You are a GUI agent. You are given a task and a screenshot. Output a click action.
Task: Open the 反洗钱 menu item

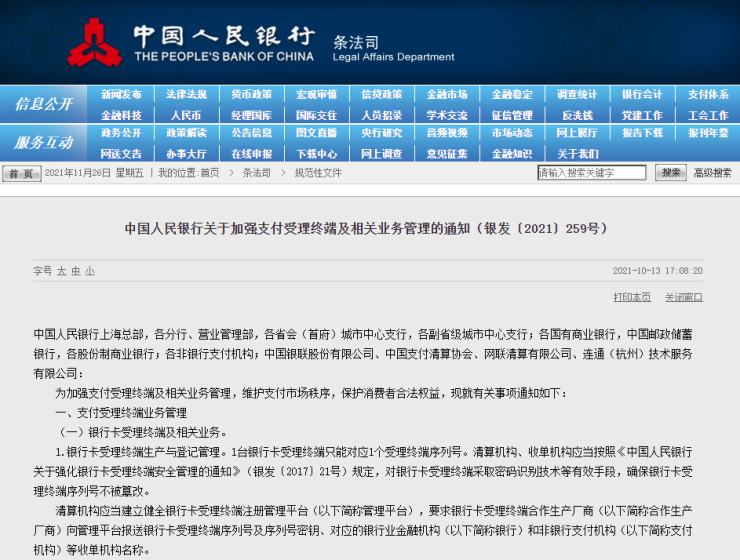pyautogui.click(x=577, y=115)
